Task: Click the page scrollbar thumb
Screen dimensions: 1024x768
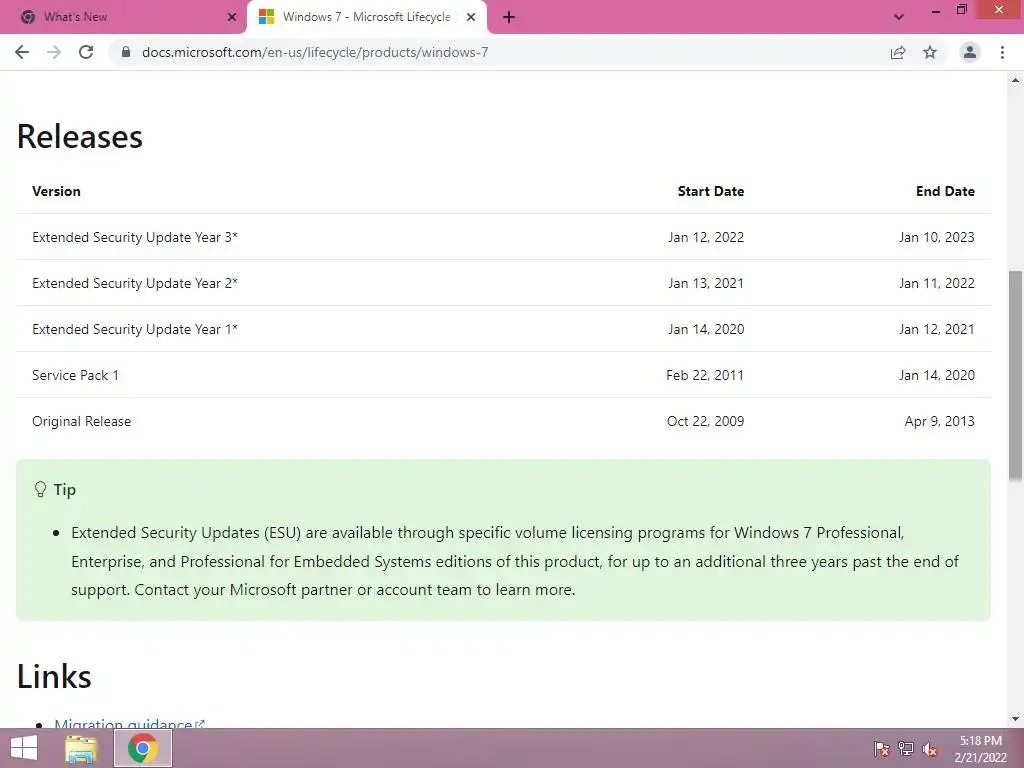Action: 1015,376
